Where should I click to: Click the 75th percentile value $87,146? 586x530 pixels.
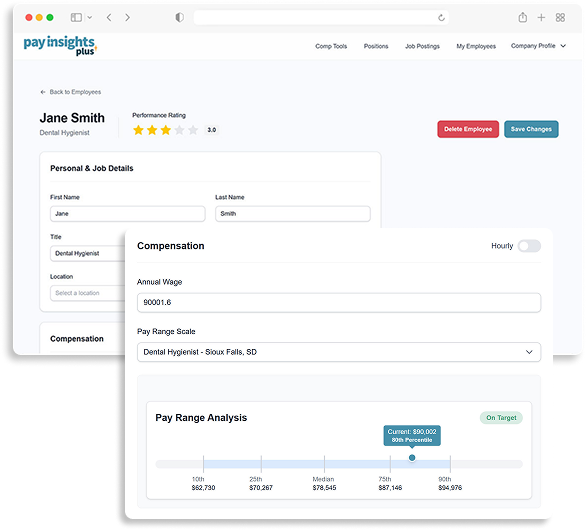(x=390, y=488)
